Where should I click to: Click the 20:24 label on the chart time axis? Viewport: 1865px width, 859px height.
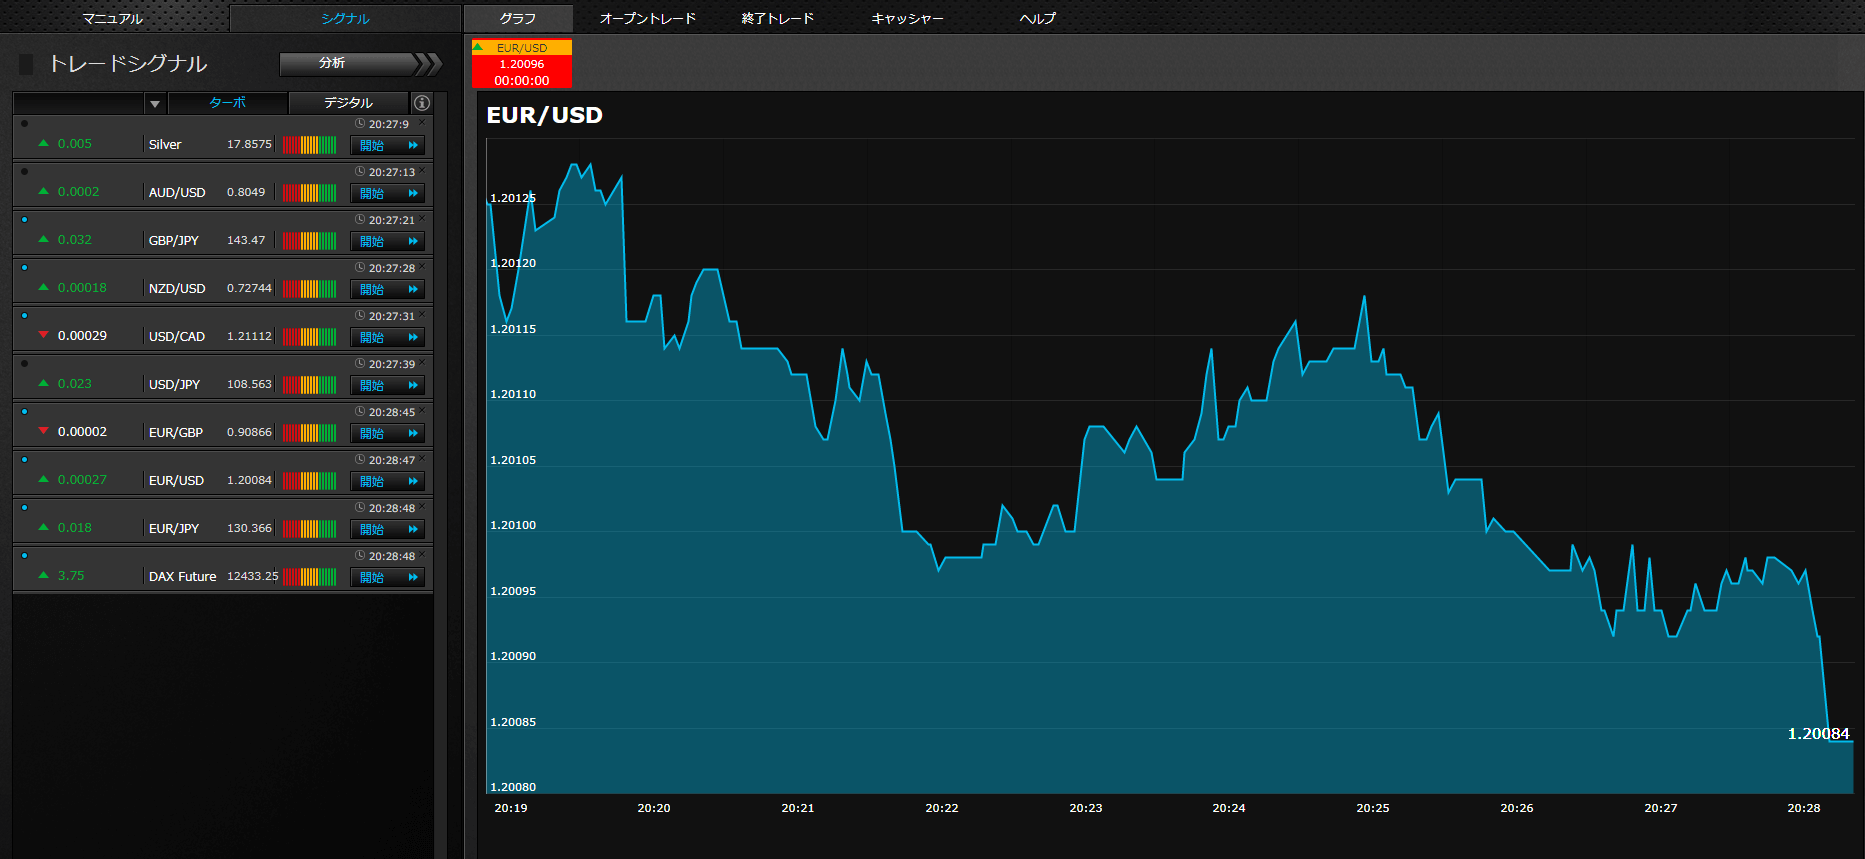[1229, 808]
